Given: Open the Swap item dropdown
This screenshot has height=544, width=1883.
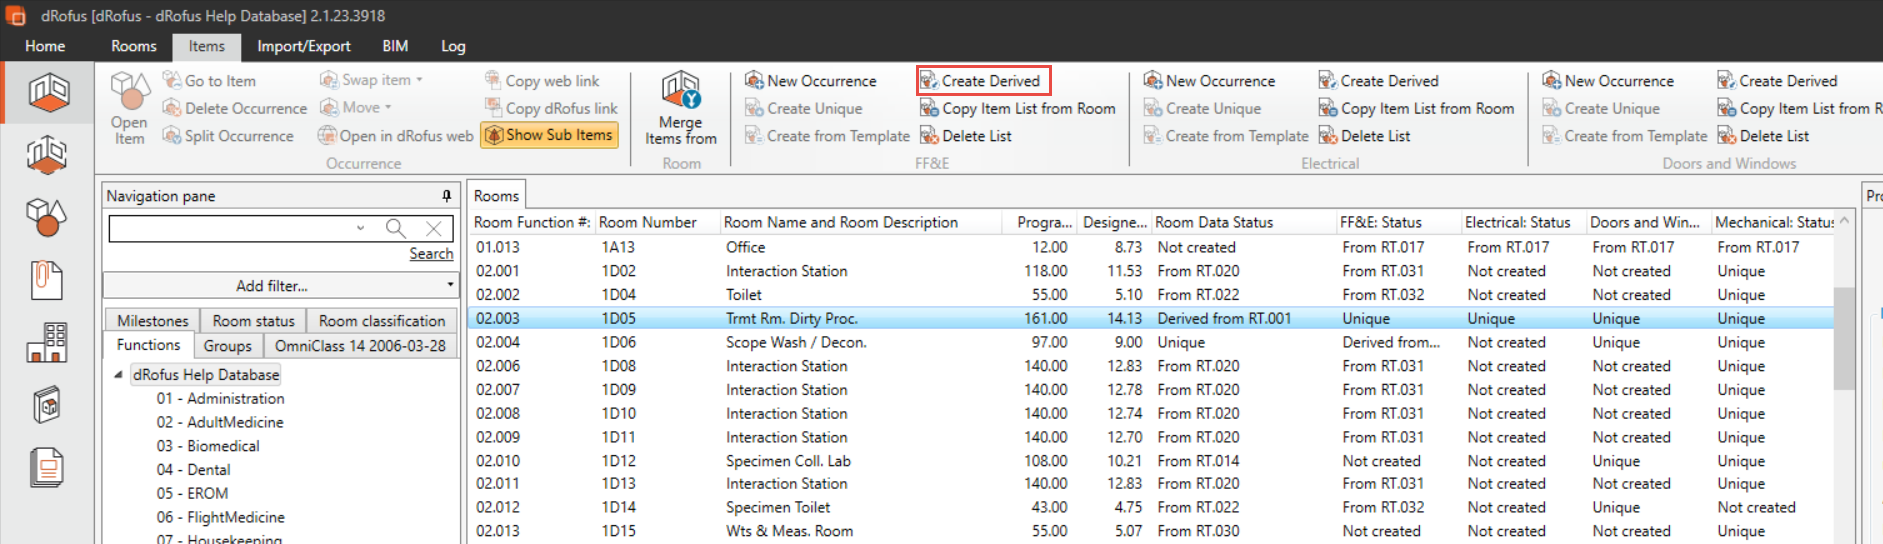Looking at the screenshot, I should click(x=371, y=80).
